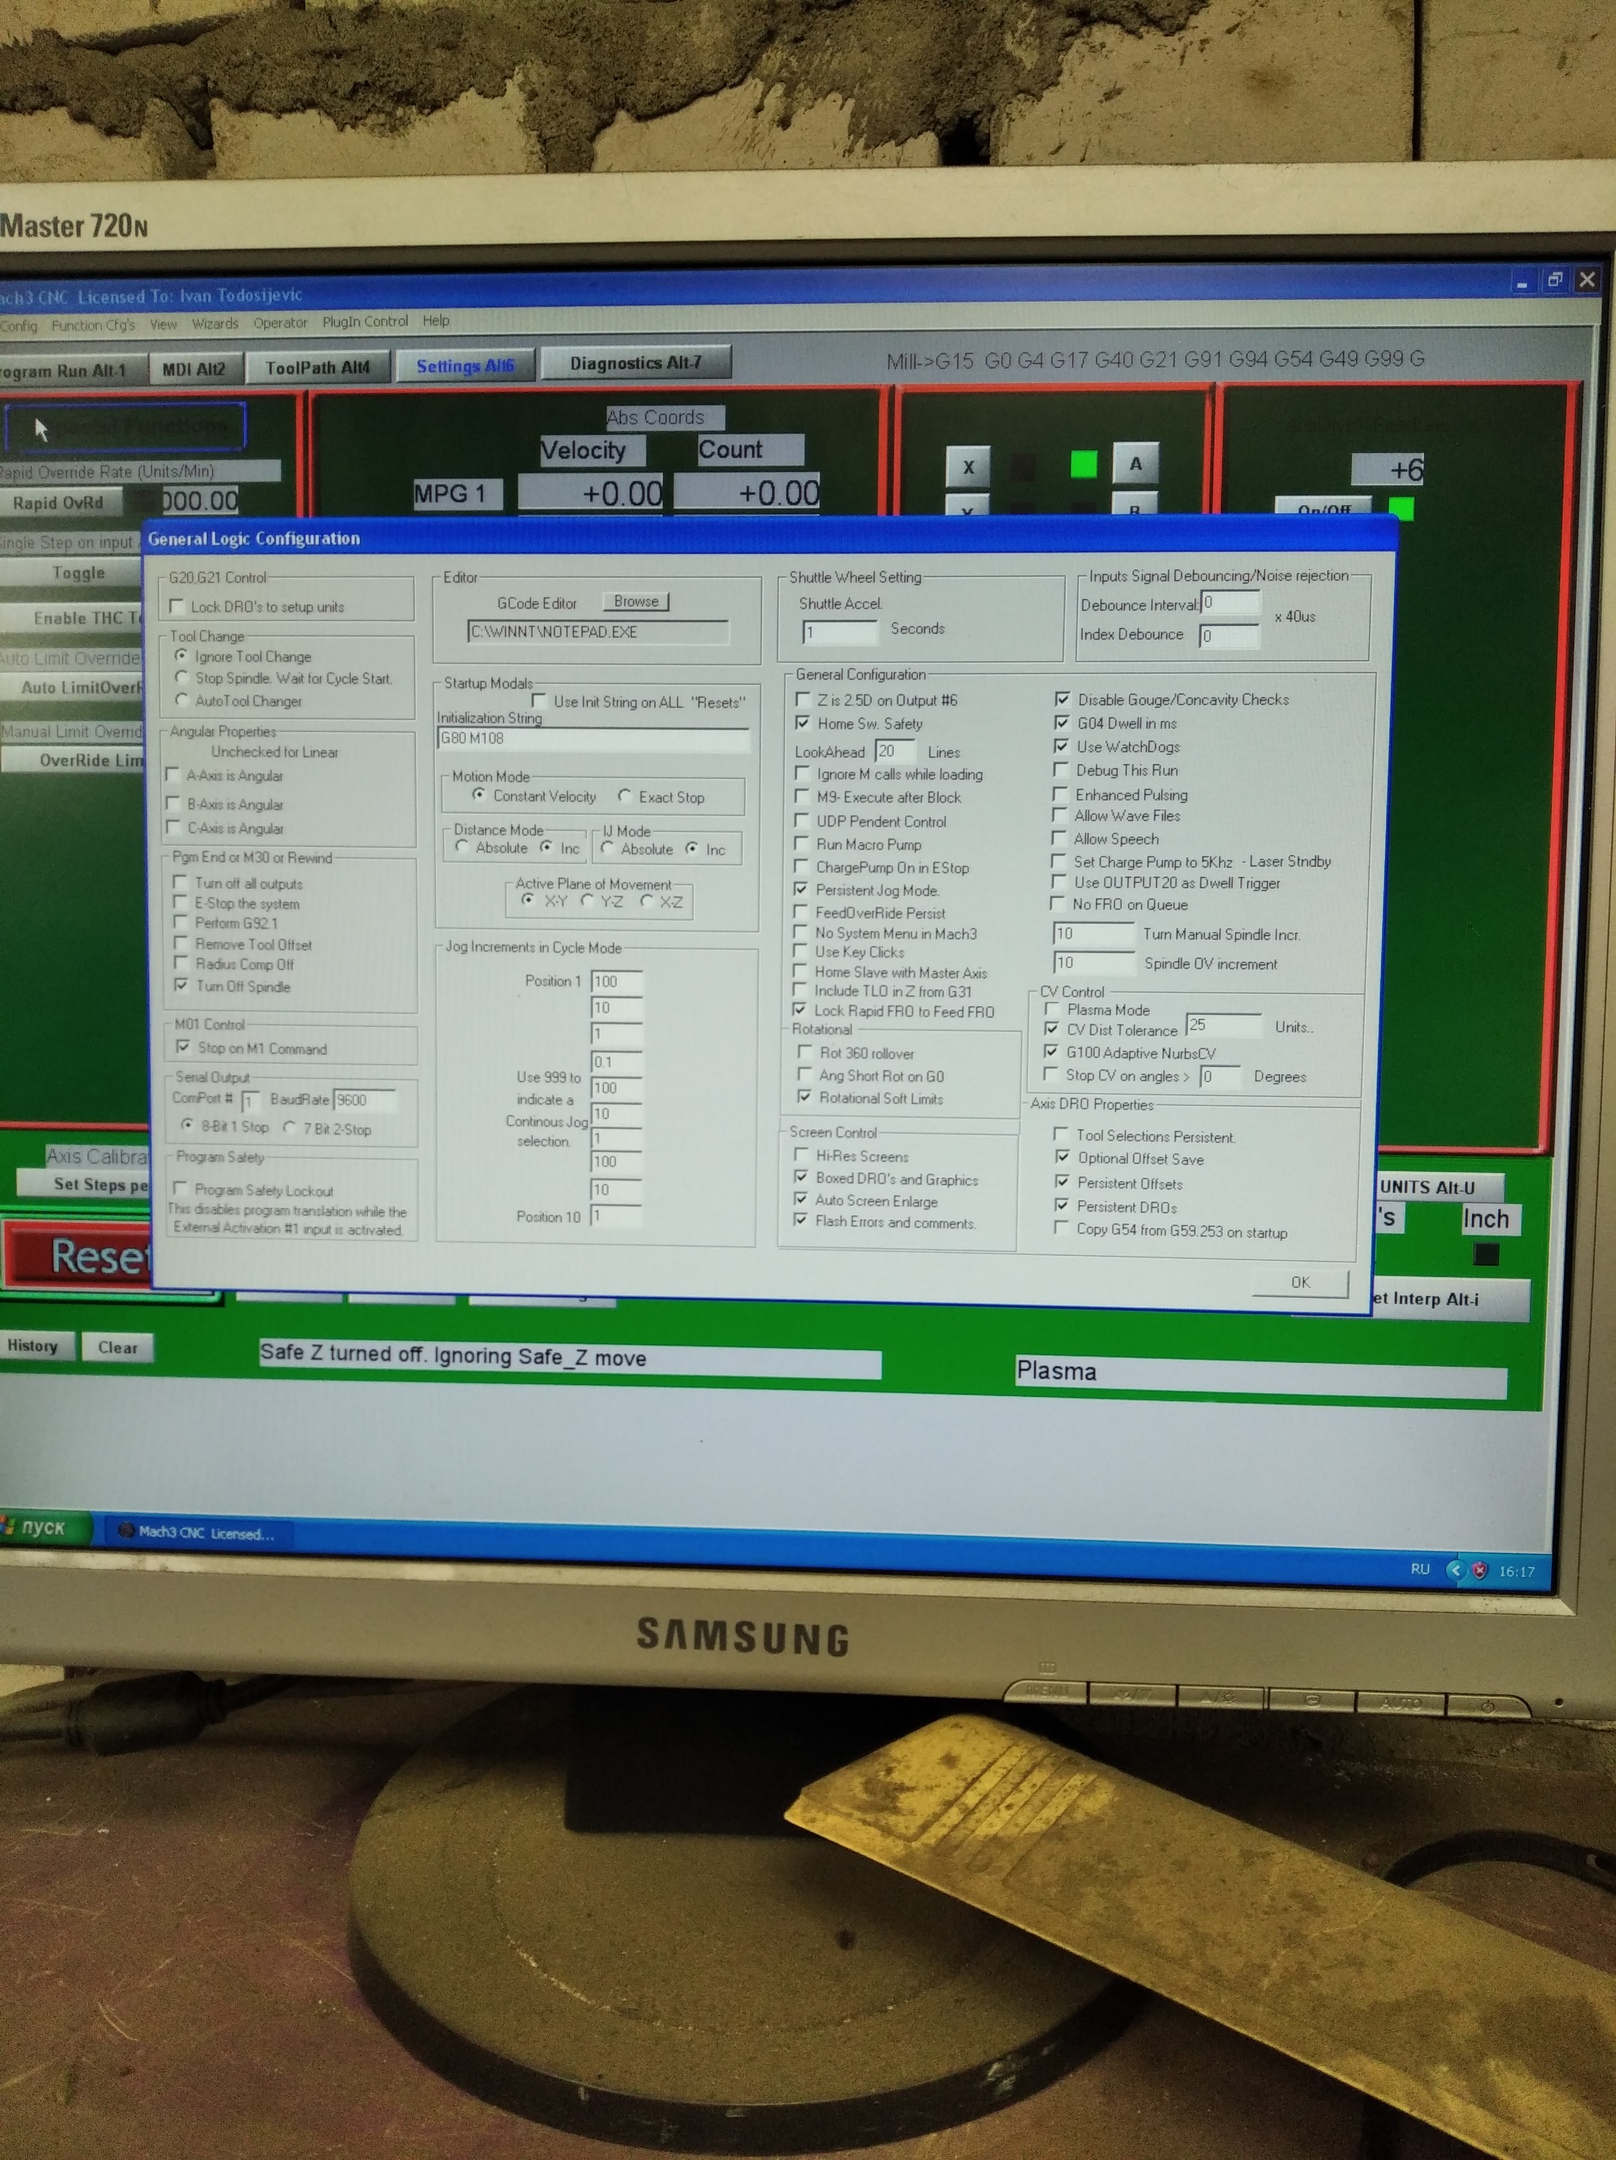
Task: Enable Lock DRO's to setup units
Action: pos(178,606)
